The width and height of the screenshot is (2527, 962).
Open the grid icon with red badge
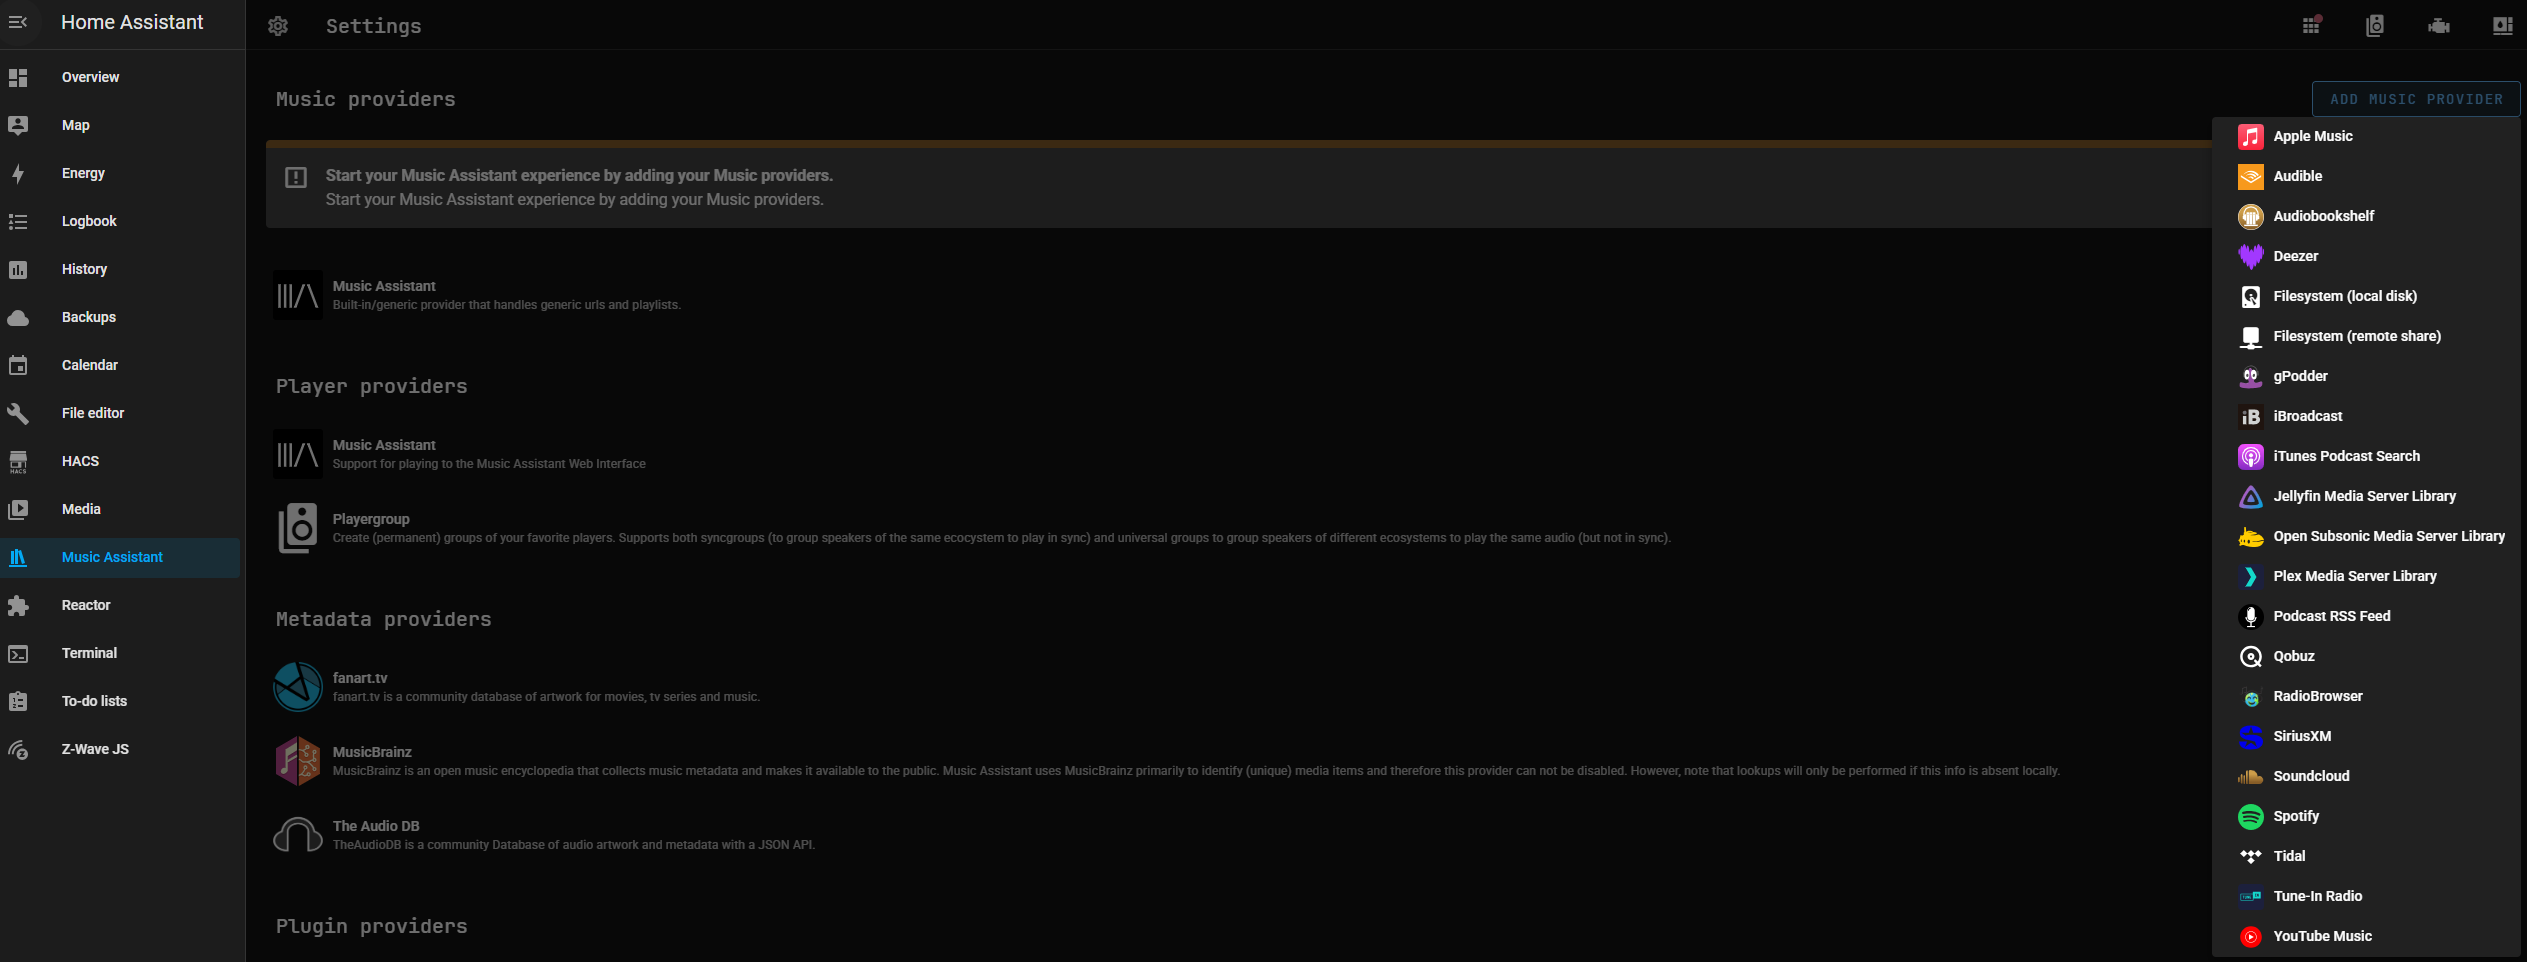click(x=2311, y=25)
